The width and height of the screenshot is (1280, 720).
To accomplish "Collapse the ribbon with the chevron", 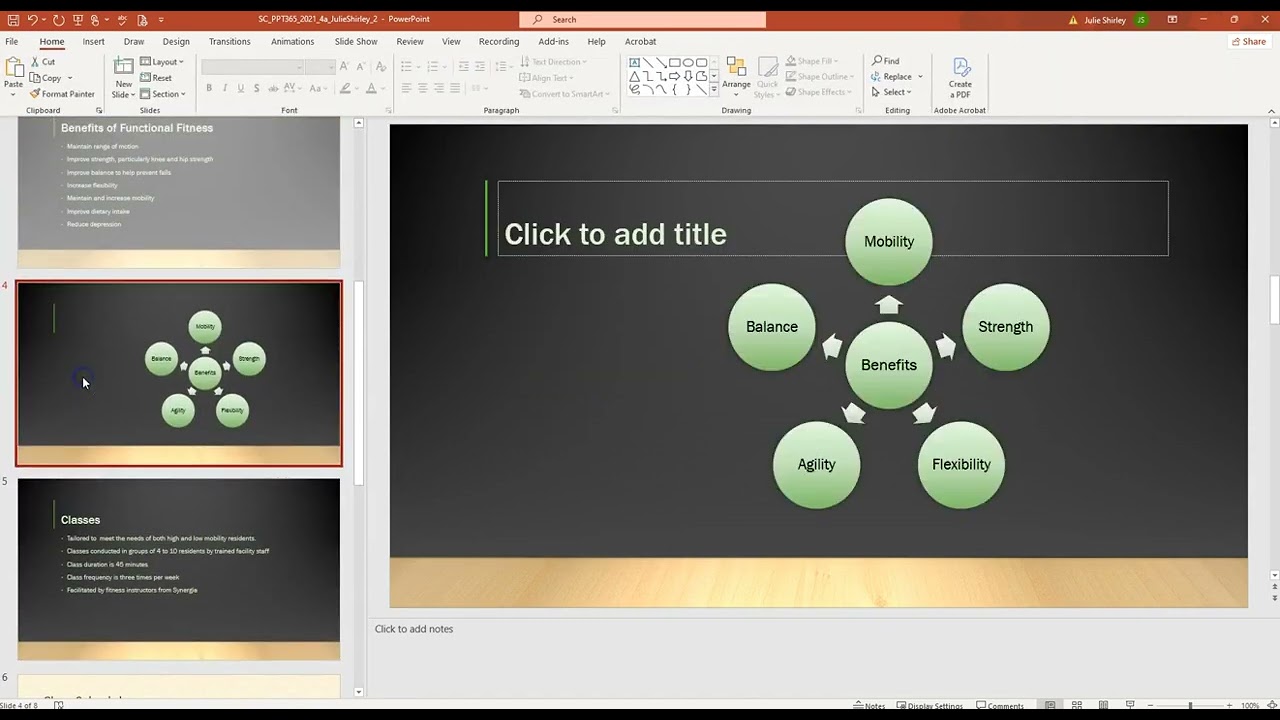I will [x=1271, y=110].
